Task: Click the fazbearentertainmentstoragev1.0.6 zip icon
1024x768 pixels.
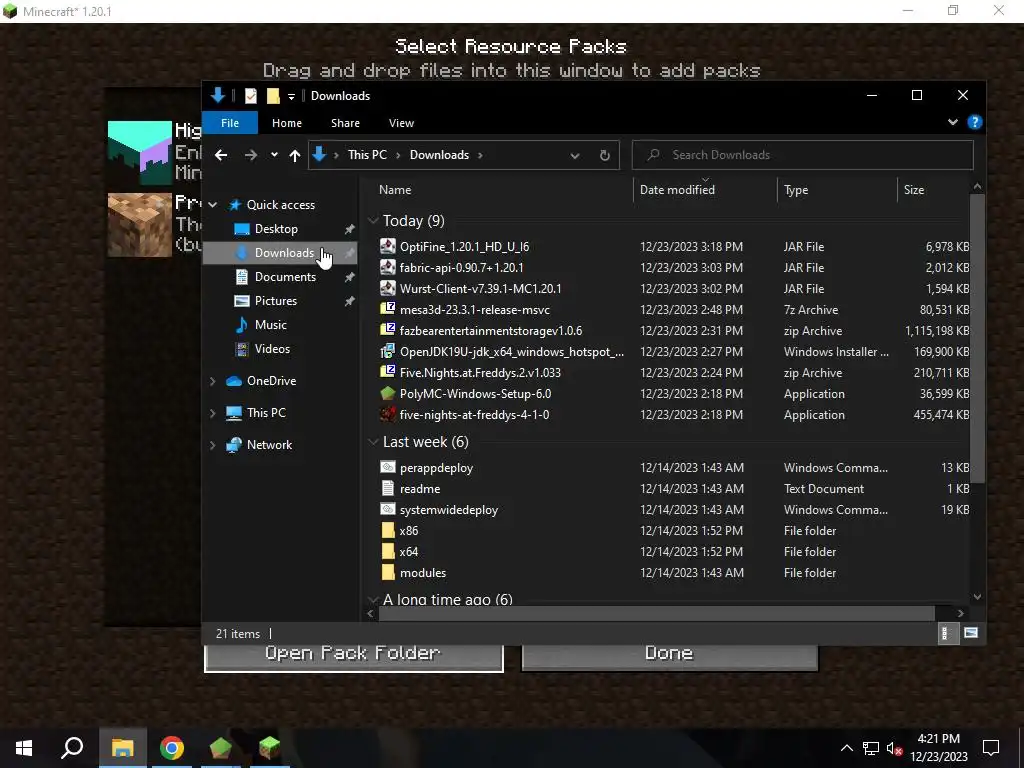Action: click(x=388, y=330)
